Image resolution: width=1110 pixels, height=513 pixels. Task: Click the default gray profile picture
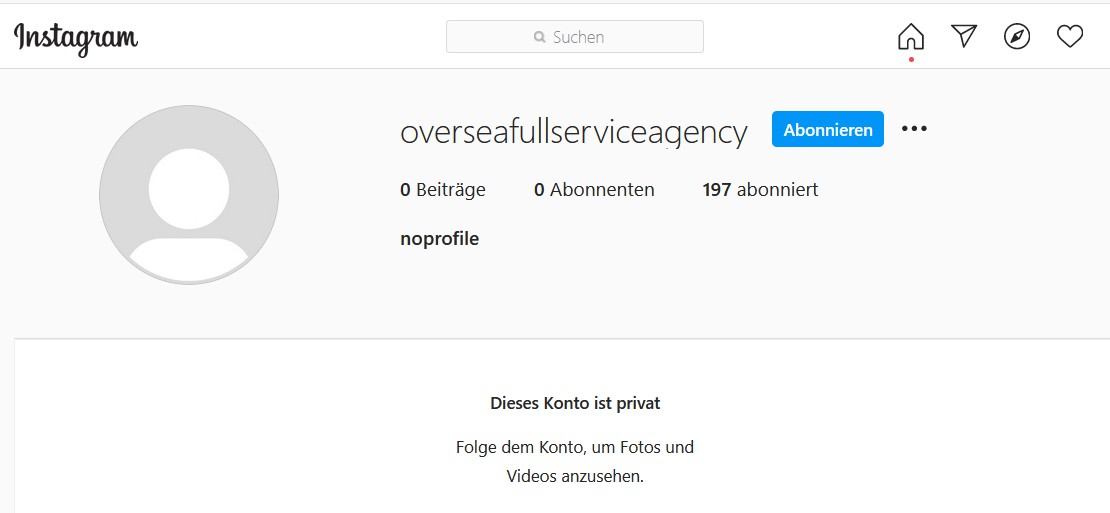(x=189, y=195)
